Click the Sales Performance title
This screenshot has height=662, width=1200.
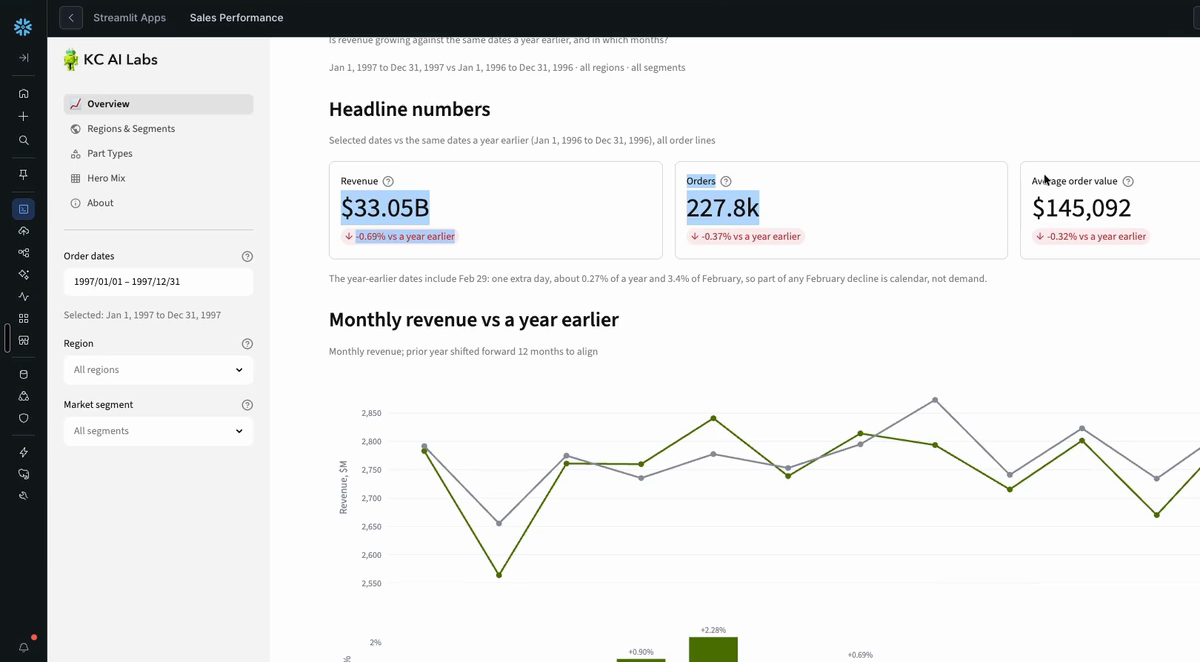click(x=236, y=18)
